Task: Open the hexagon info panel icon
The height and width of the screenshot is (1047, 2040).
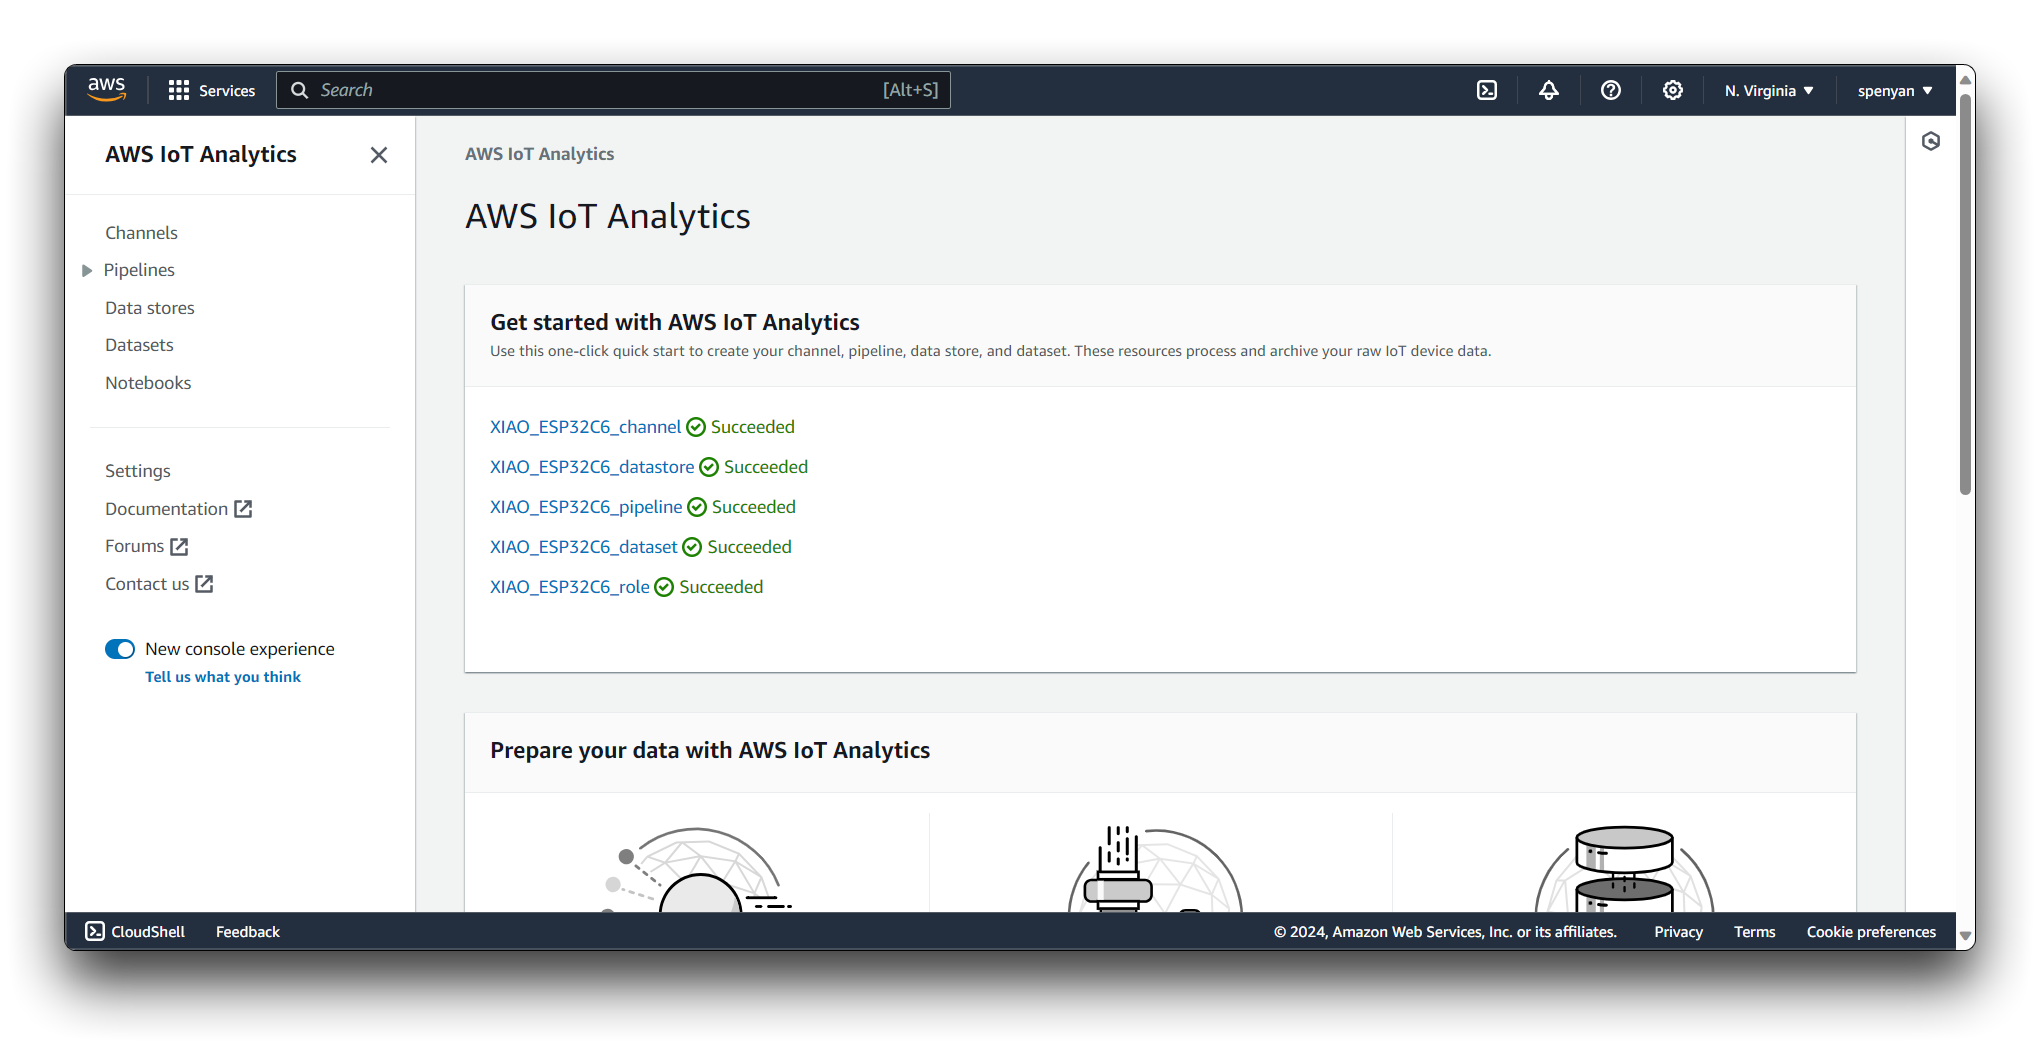Action: coord(1931,141)
